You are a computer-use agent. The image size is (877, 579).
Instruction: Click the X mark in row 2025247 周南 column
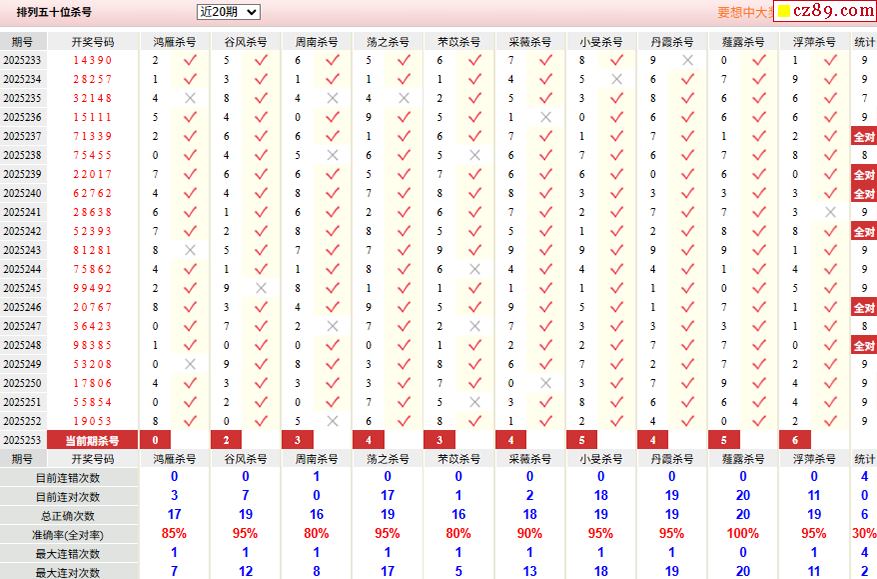[x=332, y=326]
